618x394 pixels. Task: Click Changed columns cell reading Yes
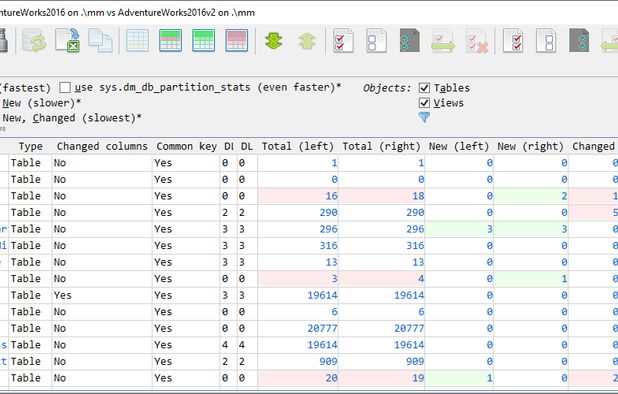click(x=102, y=295)
